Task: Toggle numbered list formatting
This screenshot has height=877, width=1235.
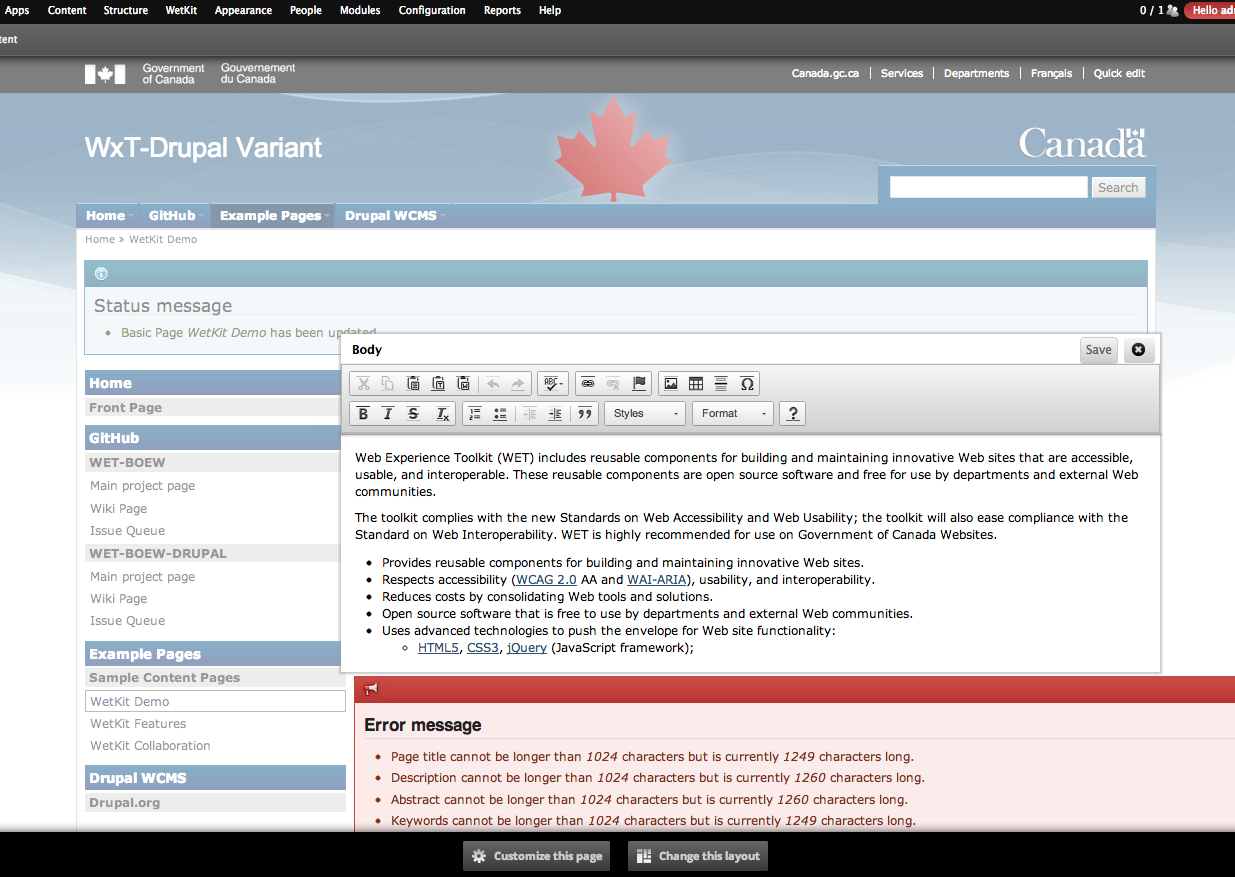Action: coord(475,413)
